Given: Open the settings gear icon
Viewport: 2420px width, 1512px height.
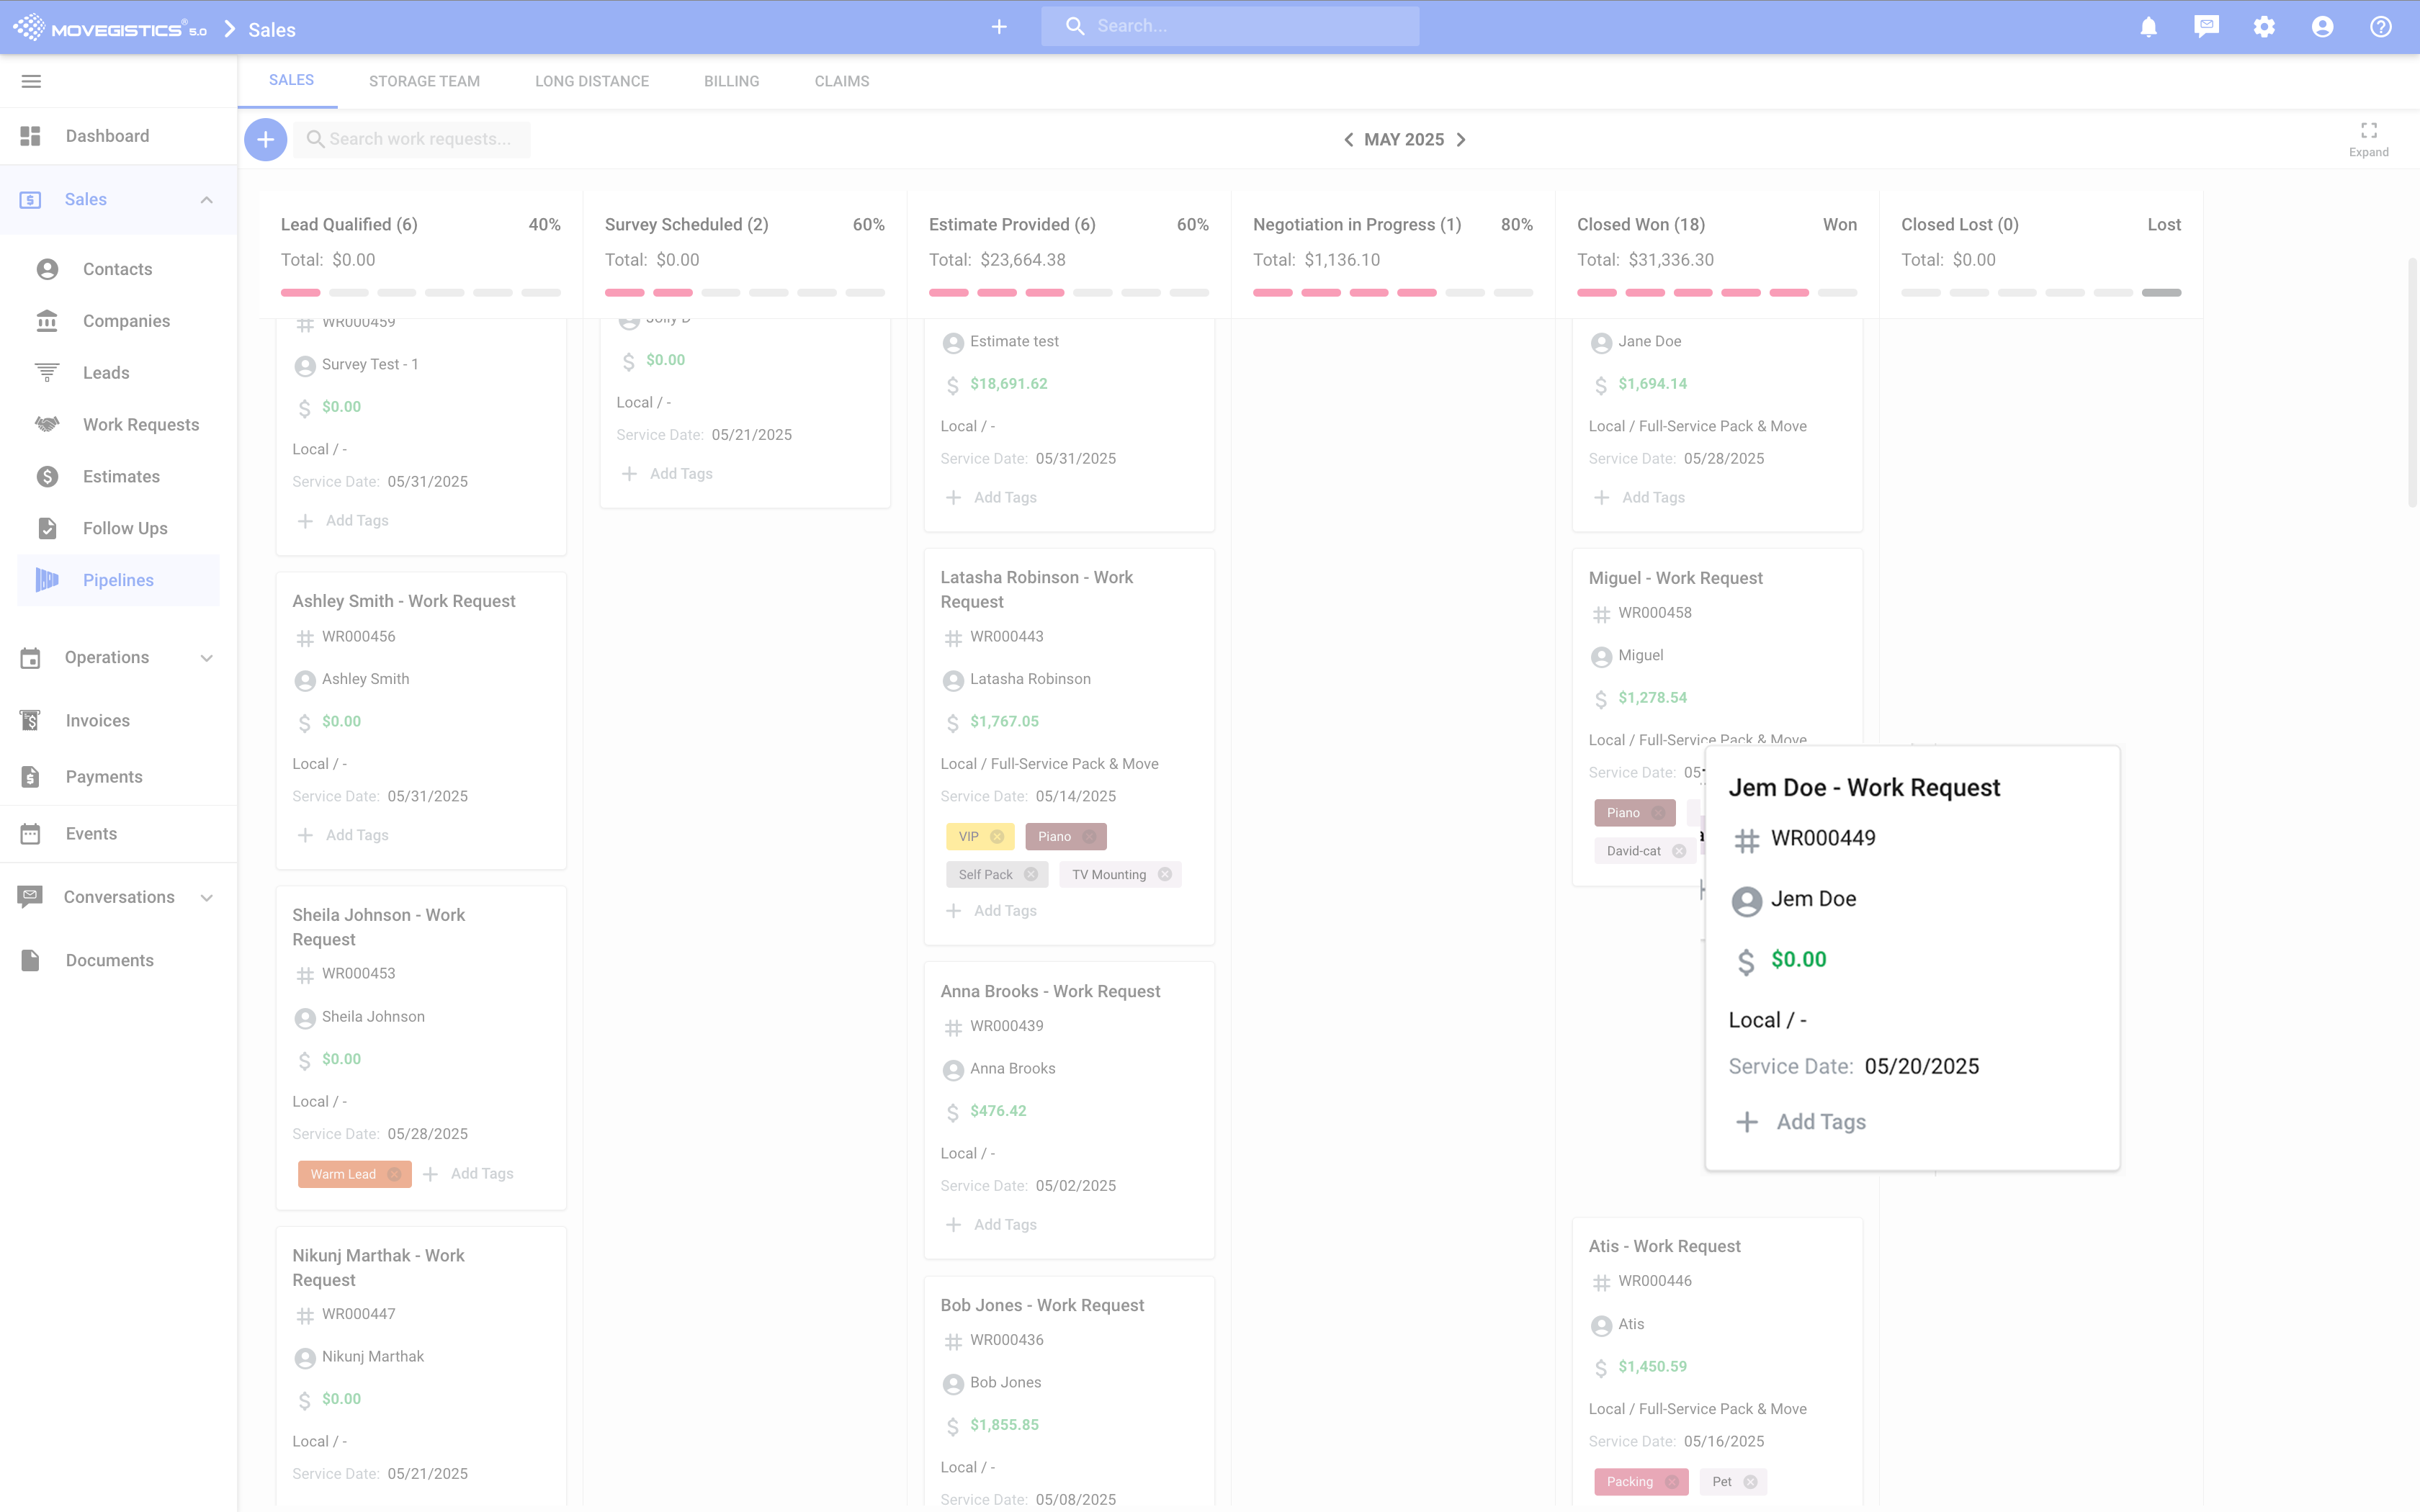Looking at the screenshot, I should pyautogui.click(x=2264, y=27).
